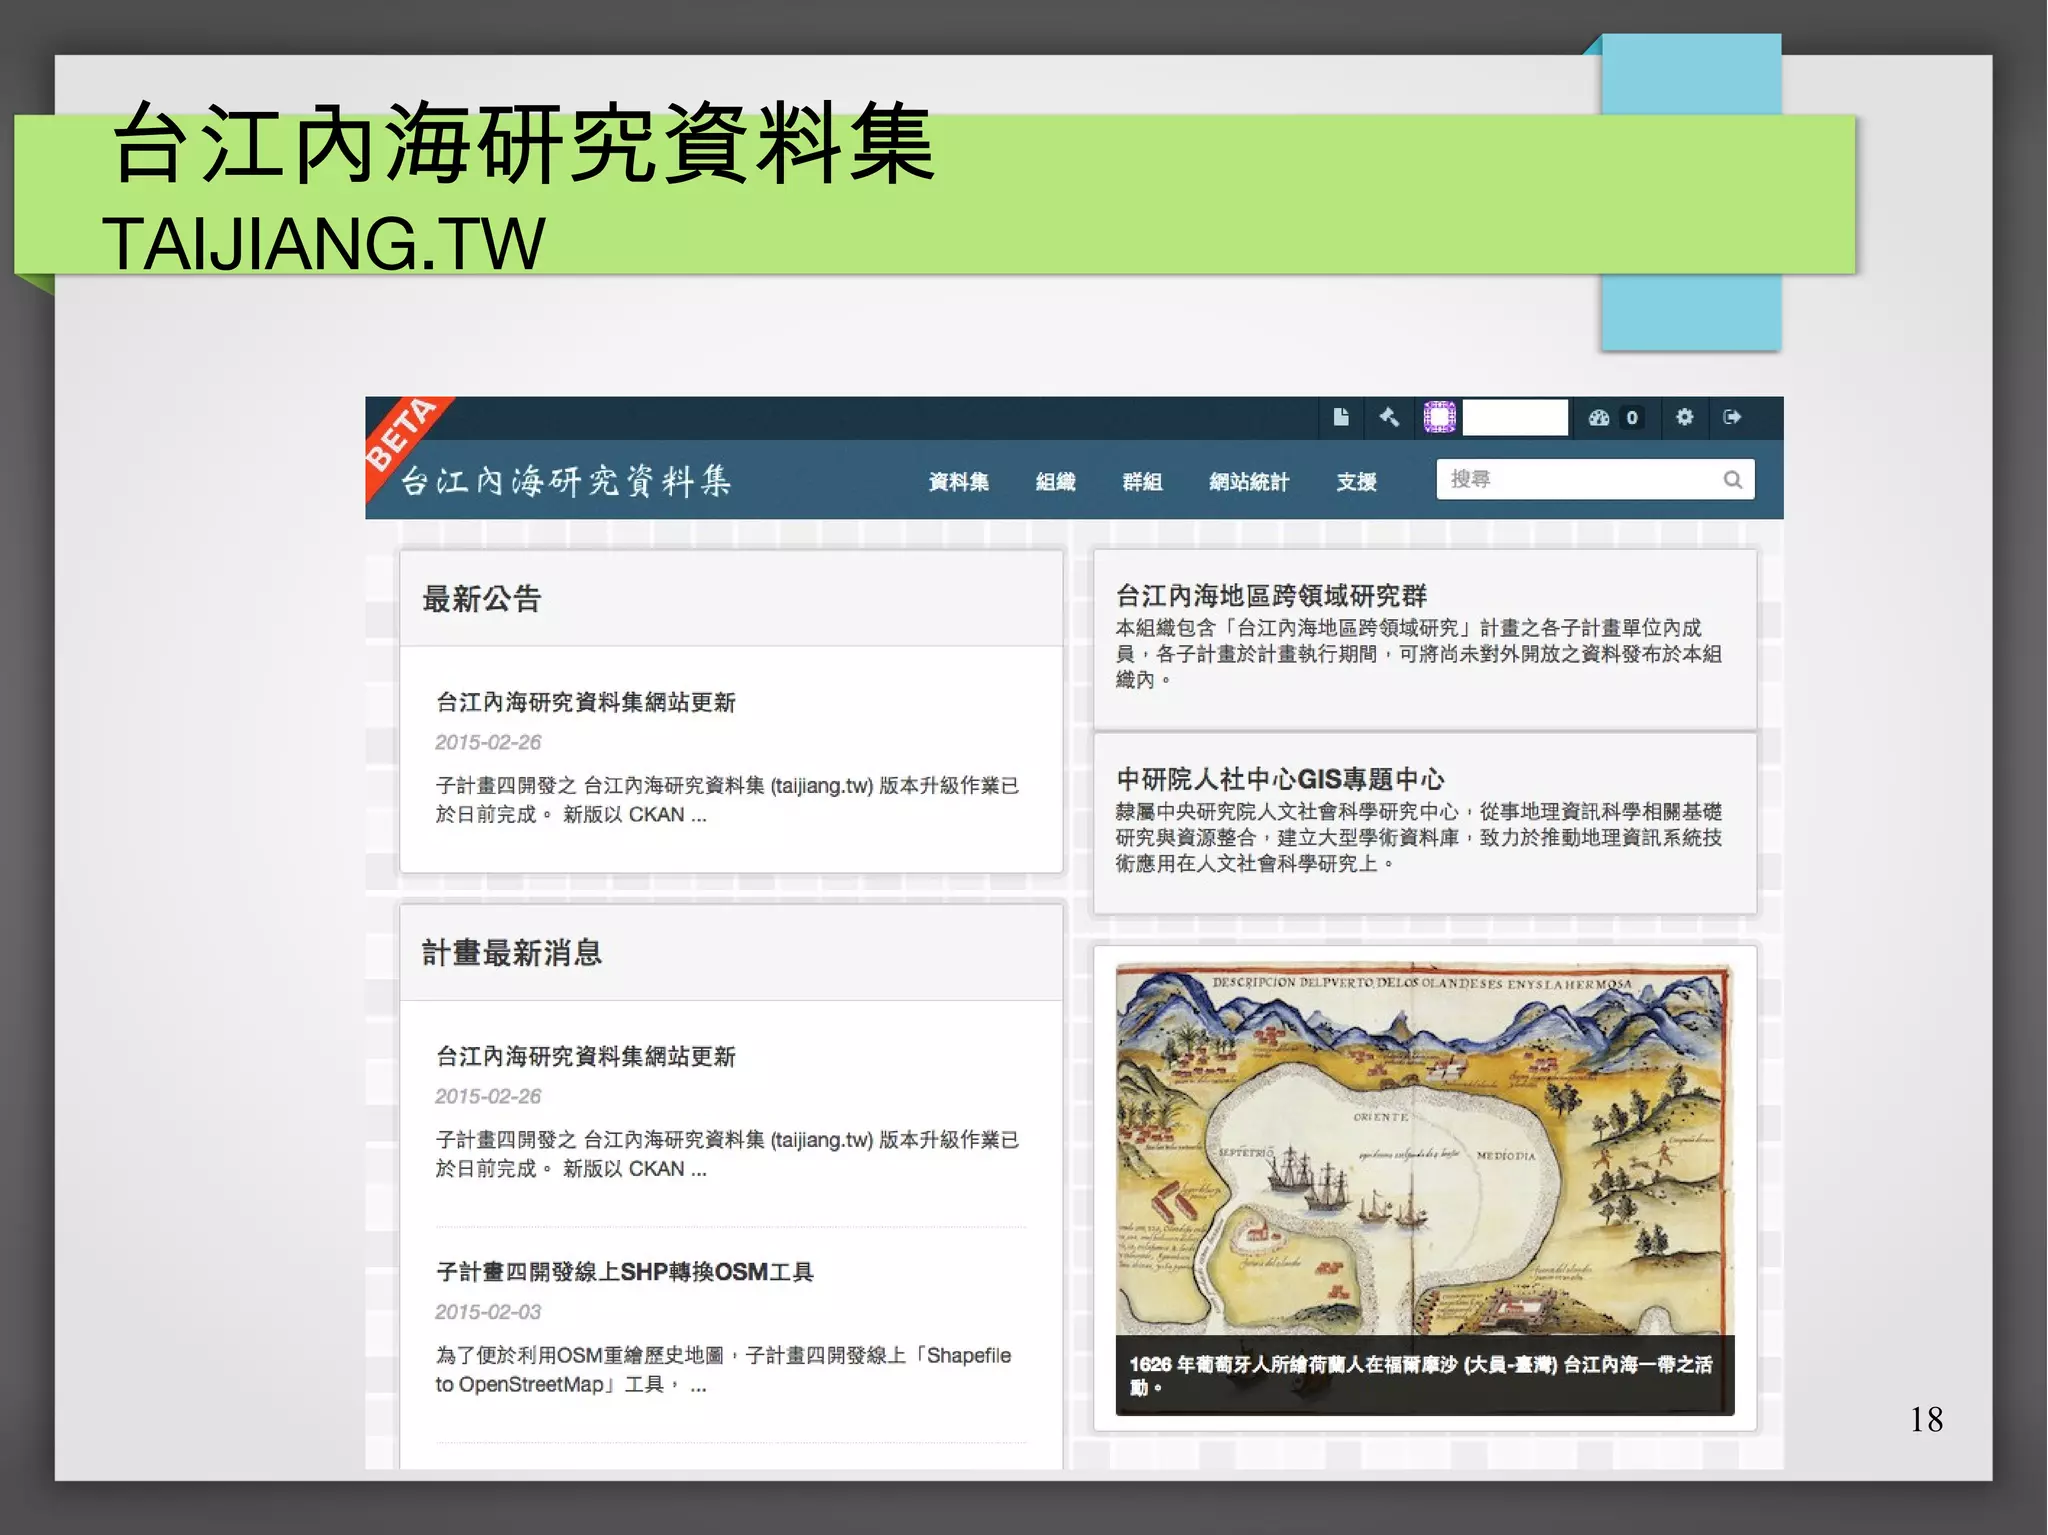
Task: Open 台江內海研究資料集網站更新 under 計畫最新消息
Action: click(586, 1056)
